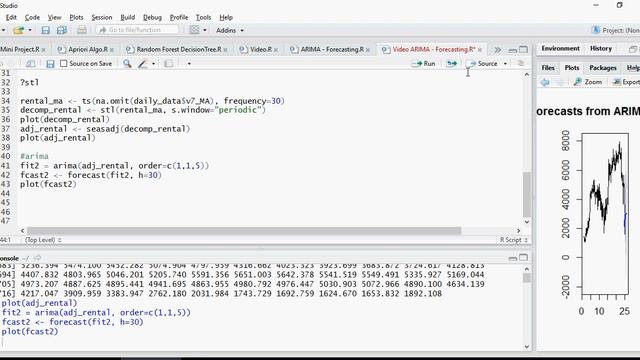Expand the recent files dropdown arrow
Screen dimensions: 640x360
click(30, 30)
